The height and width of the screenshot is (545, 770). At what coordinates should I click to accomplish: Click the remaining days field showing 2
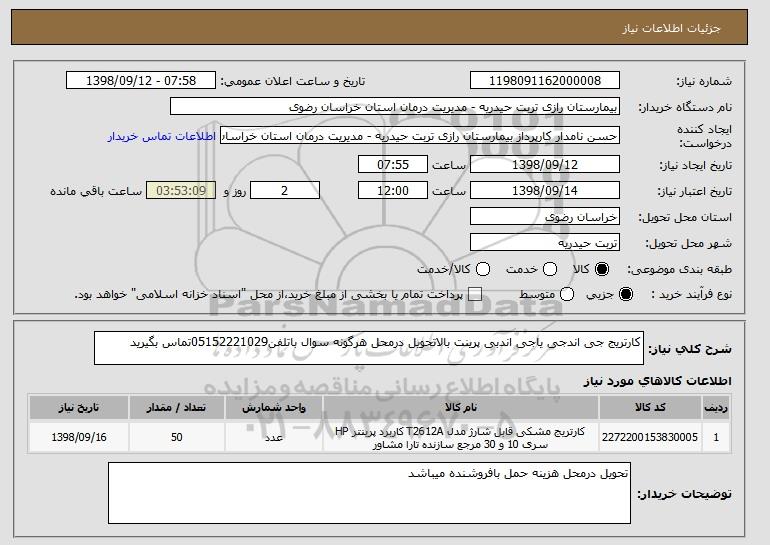click(285, 191)
